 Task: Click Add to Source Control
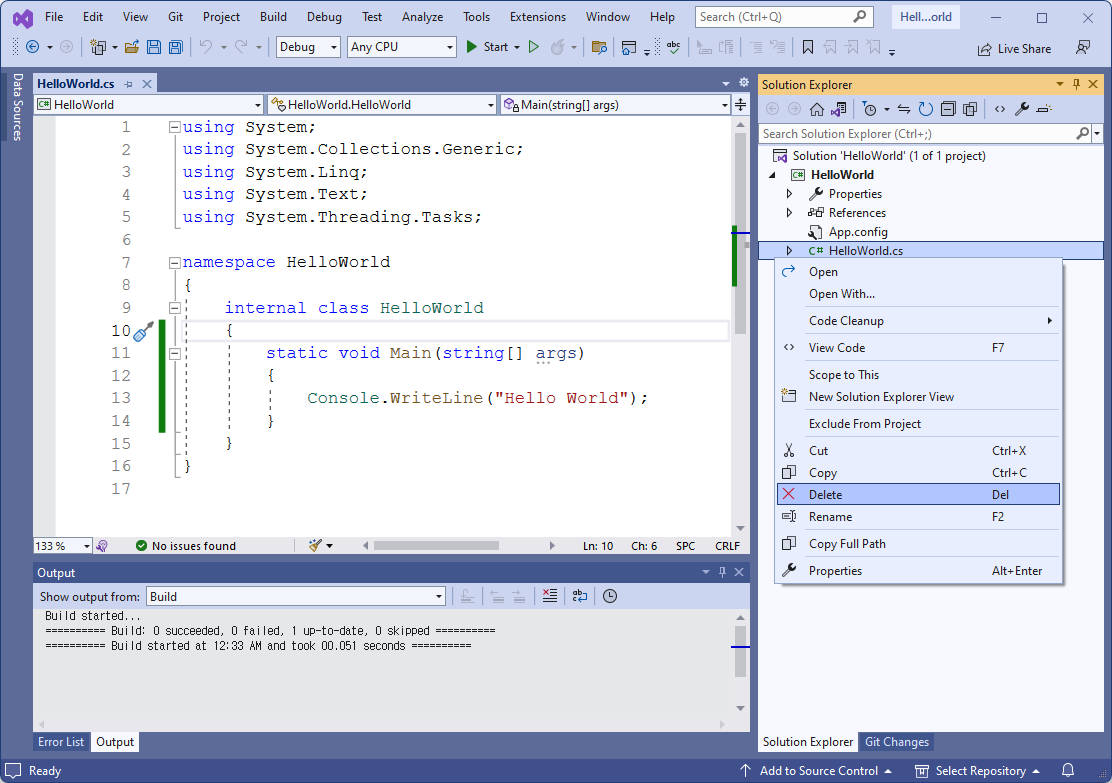coord(816,770)
